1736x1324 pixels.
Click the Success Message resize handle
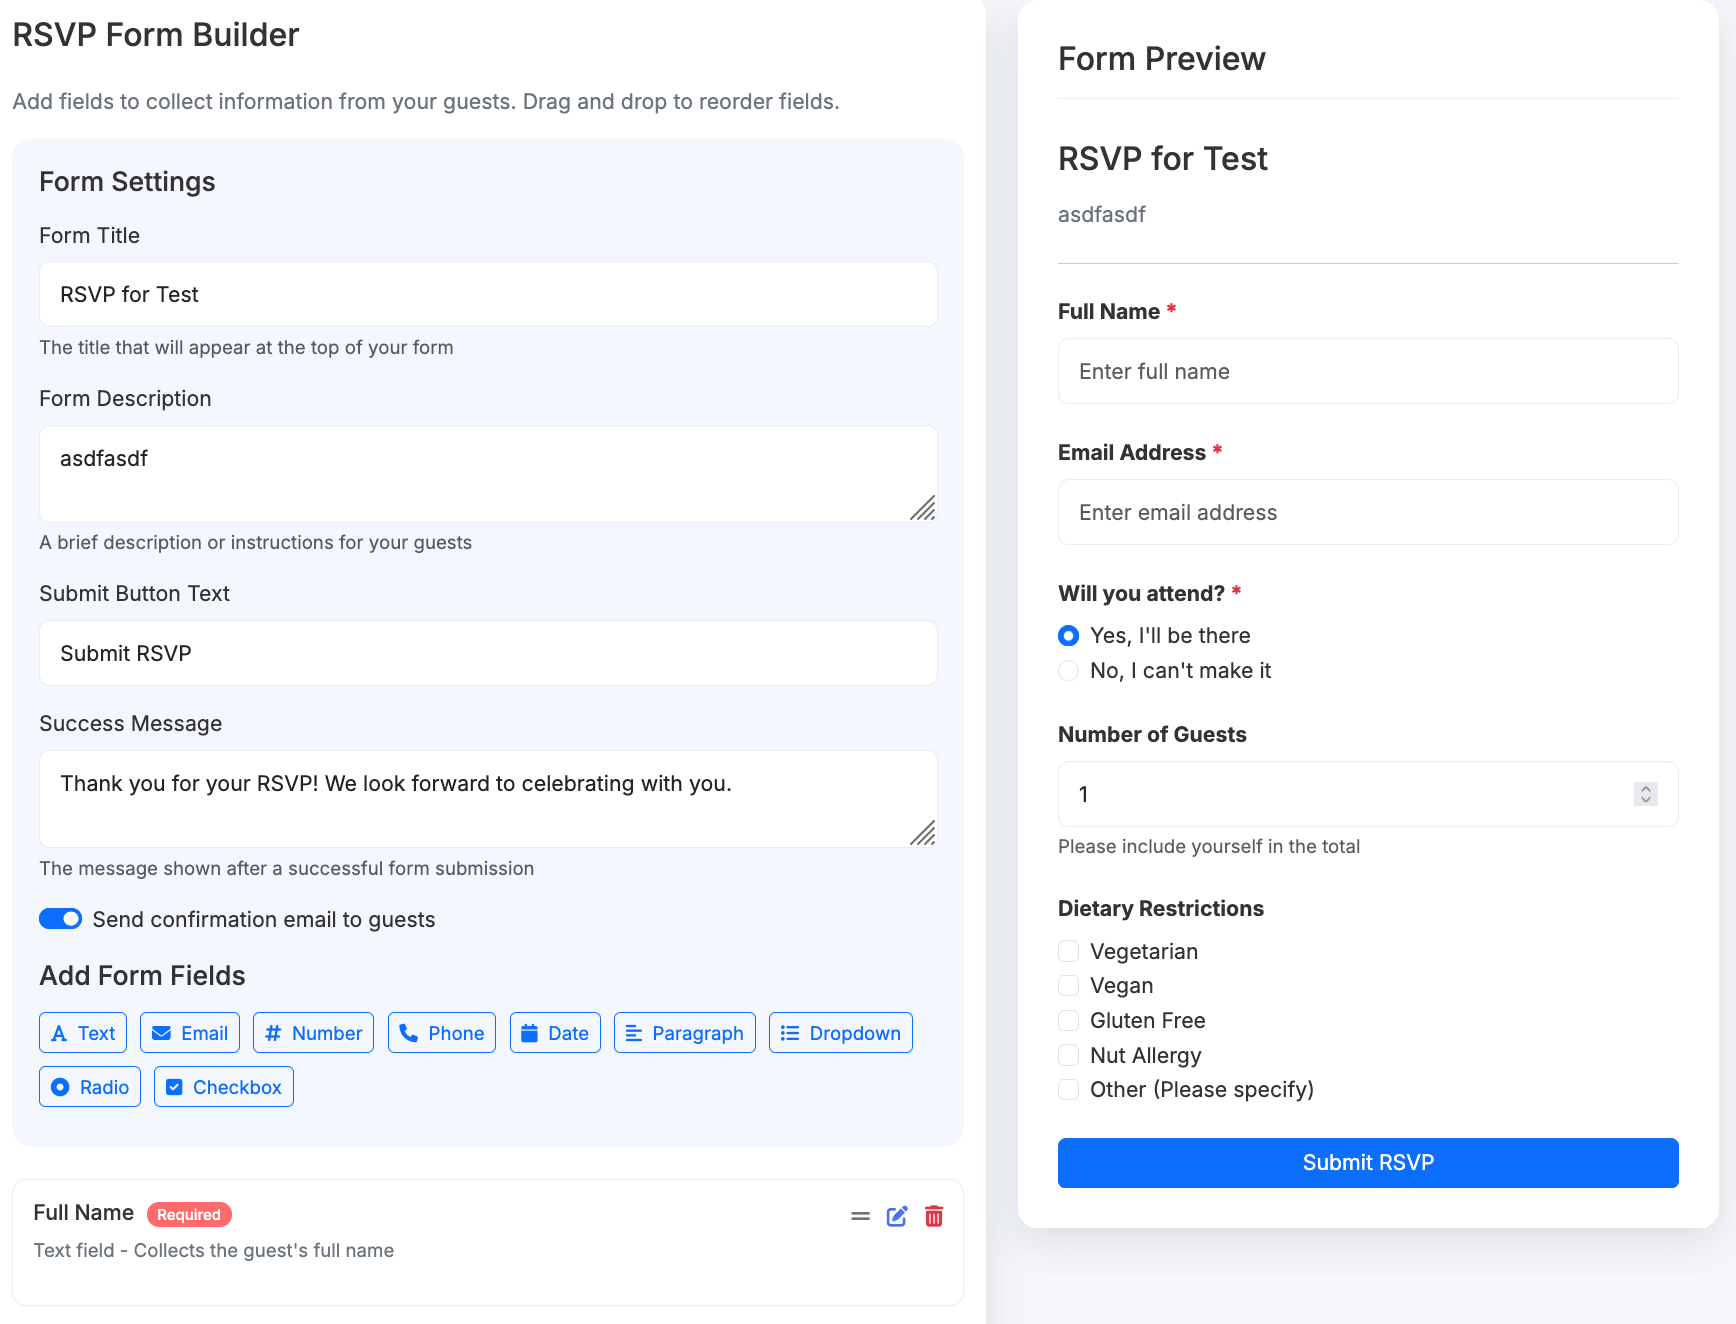[924, 834]
